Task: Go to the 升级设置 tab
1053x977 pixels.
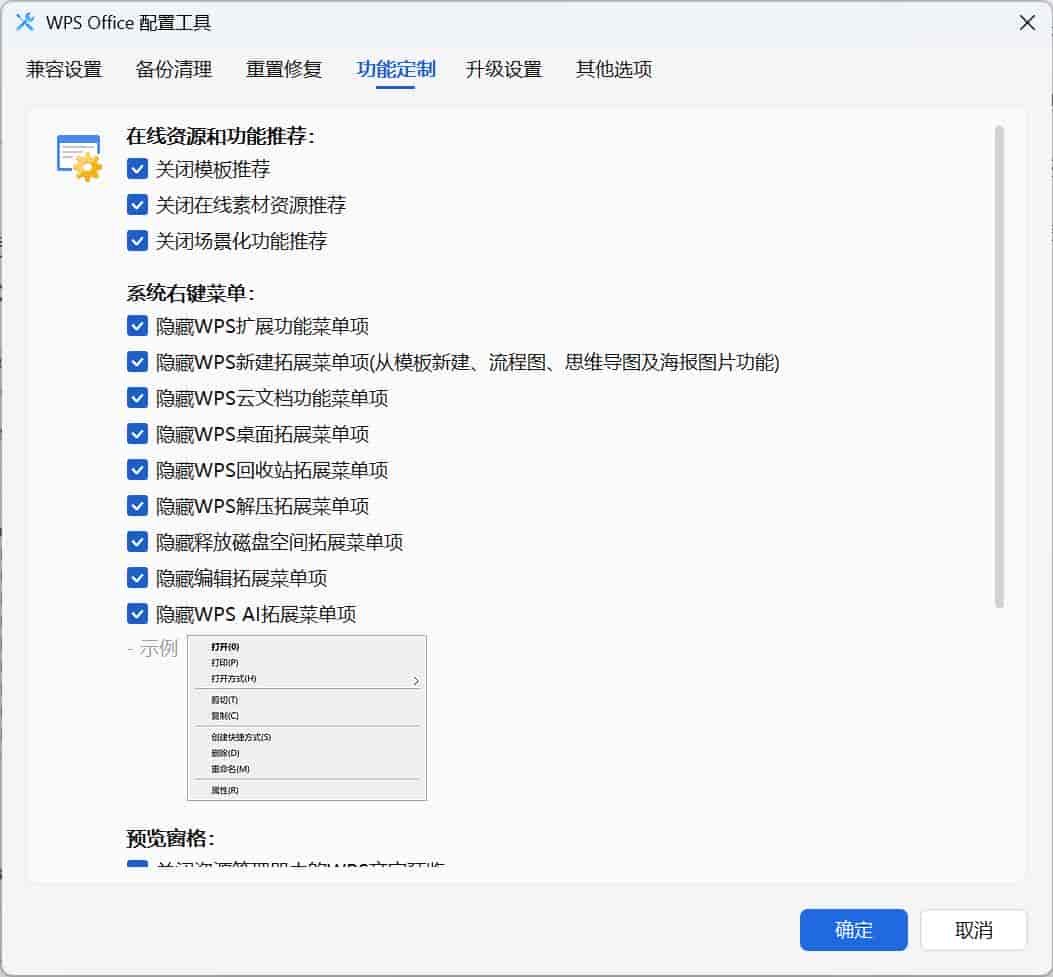Action: pos(504,69)
